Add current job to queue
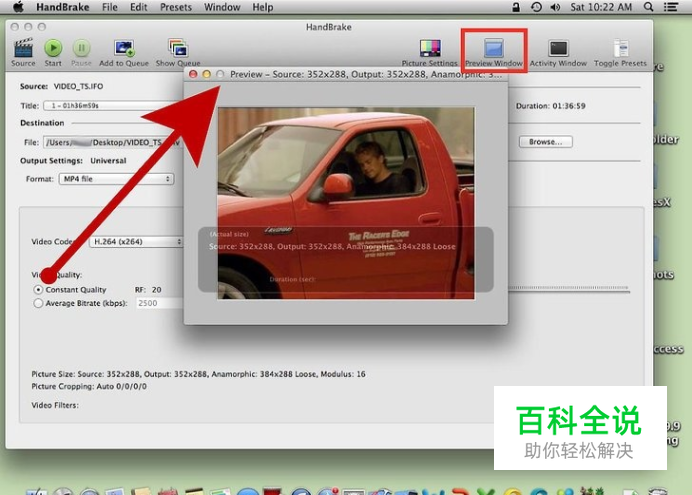Screen dimensions: 692x495 coord(124,52)
